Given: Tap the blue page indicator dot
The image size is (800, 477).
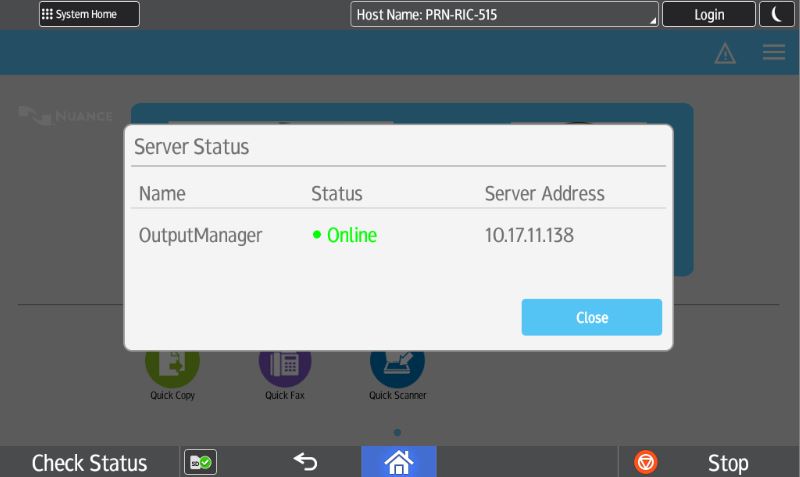Looking at the screenshot, I should pyautogui.click(x=398, y=433).
